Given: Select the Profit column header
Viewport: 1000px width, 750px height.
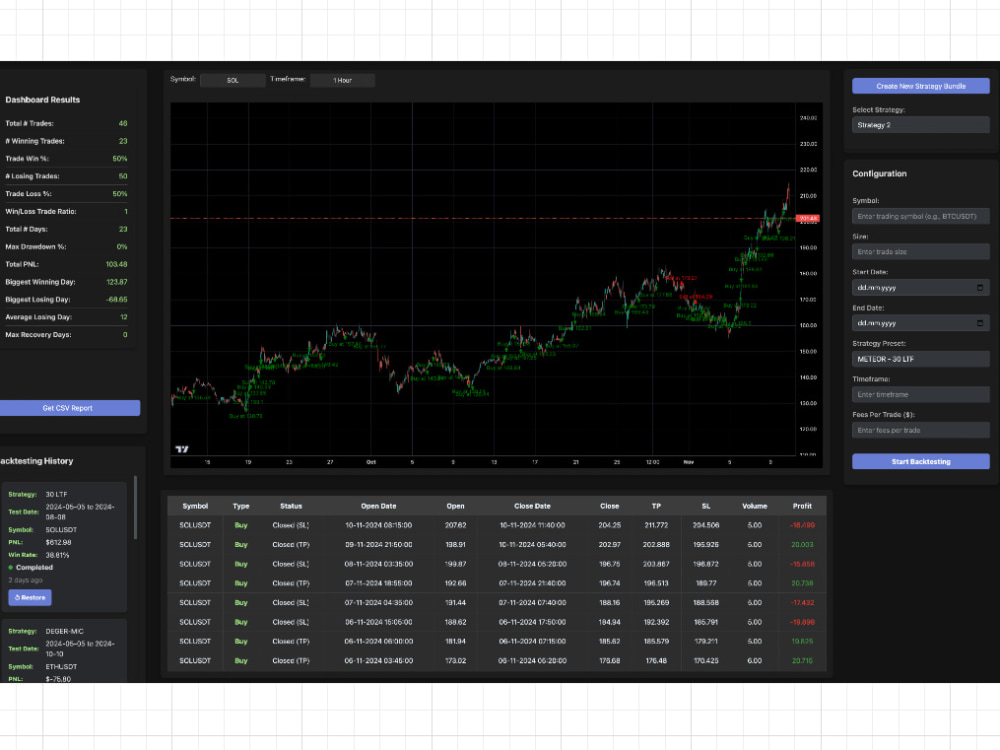Looking at the screenshot, I should click(x=802, y=506).
